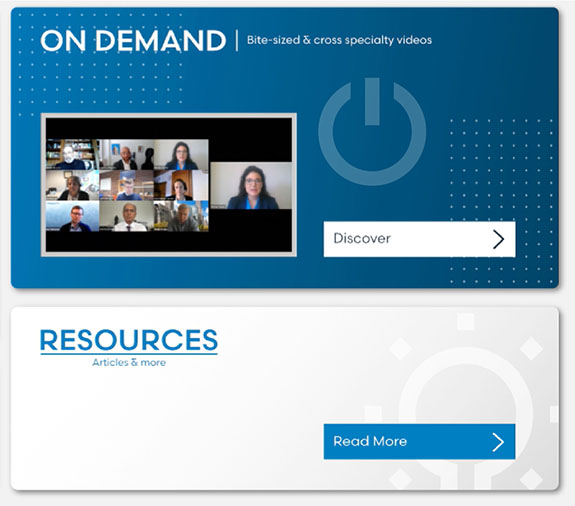Click the ON DEMAND heading
The image size is (575, 506).
tap(133, 40)
